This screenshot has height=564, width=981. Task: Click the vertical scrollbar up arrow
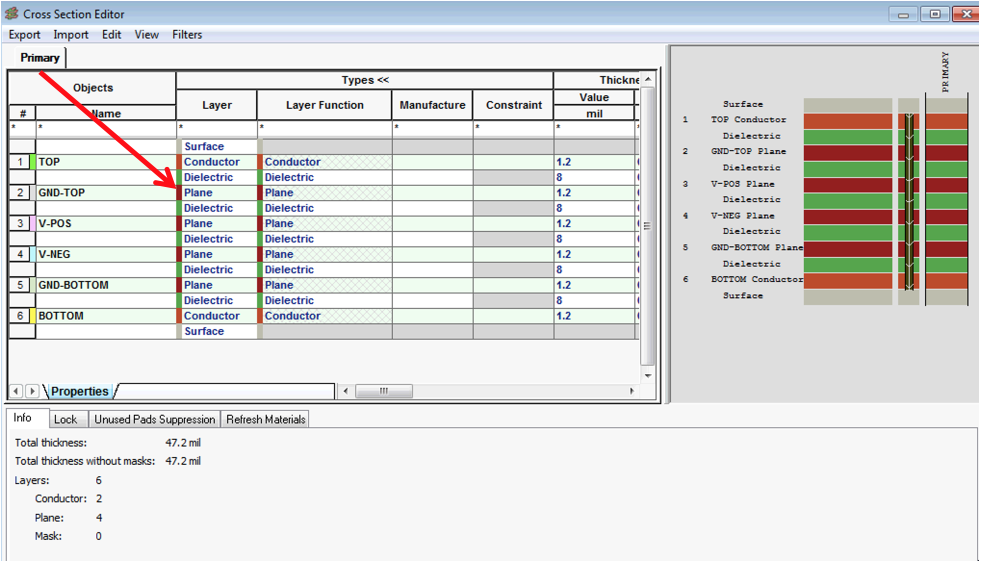pyautogui.click(x=648, y=79)
